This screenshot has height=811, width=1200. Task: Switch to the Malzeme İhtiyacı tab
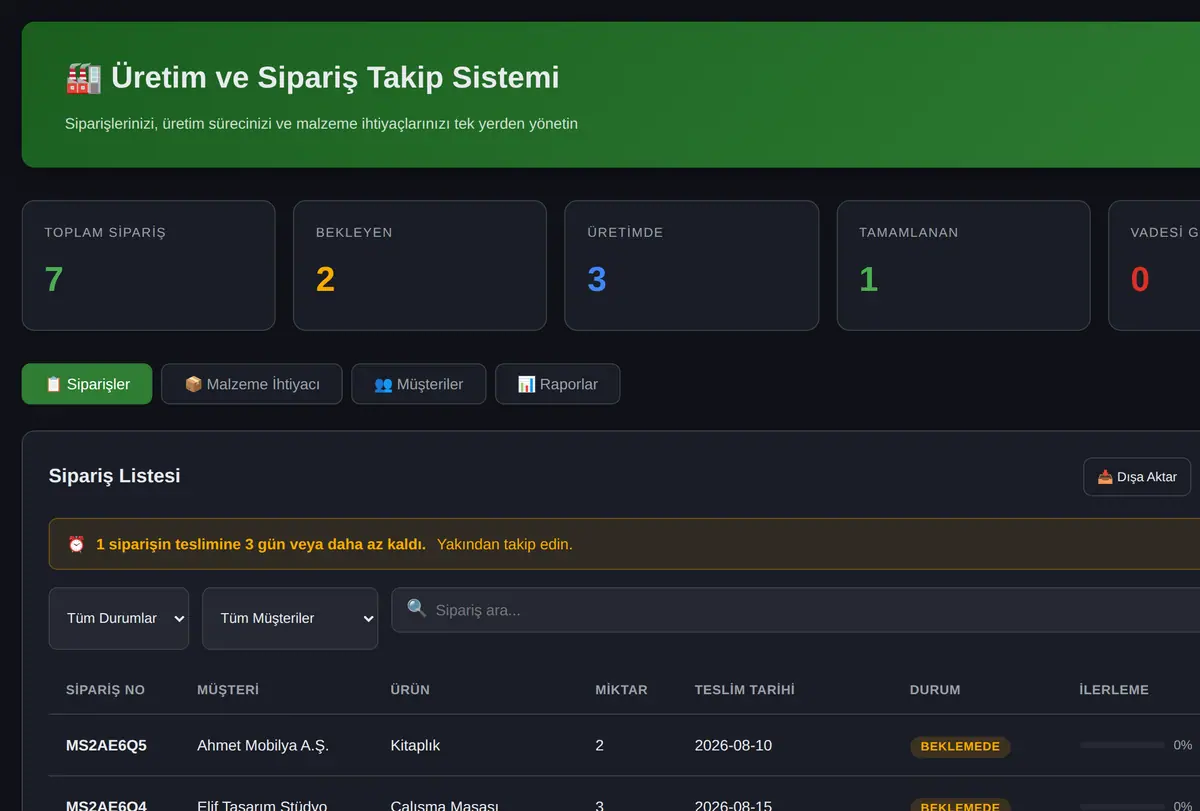point(252,384)
